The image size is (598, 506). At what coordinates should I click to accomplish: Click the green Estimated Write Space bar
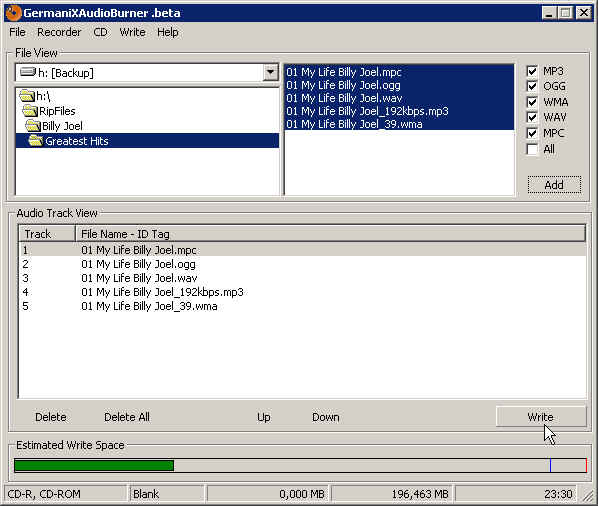[x=94, y=466]
